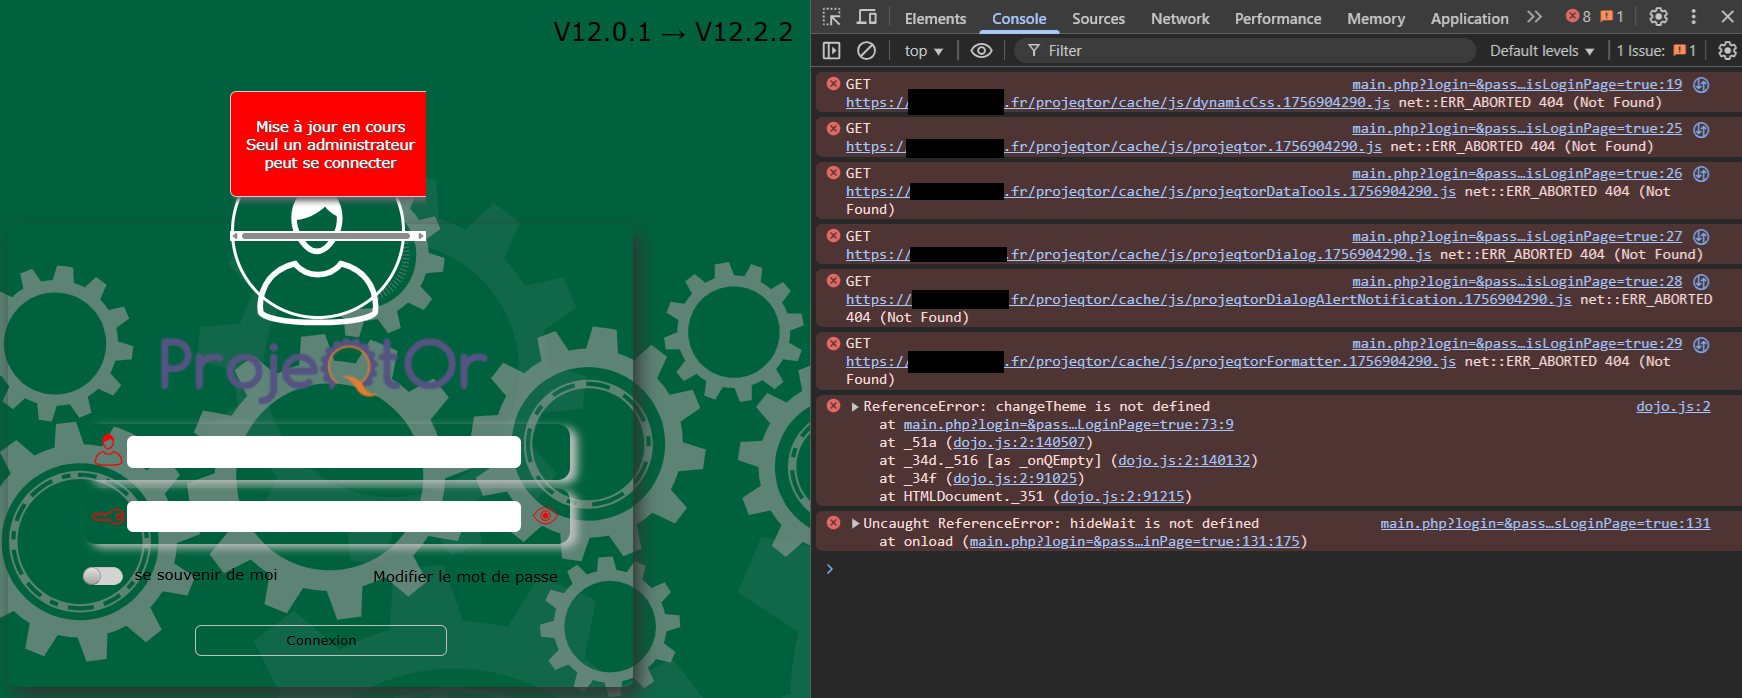Screen dimensions: 1742x698
Task: Click 'Modifier le mot de passe' link
Action: (465, 577)
